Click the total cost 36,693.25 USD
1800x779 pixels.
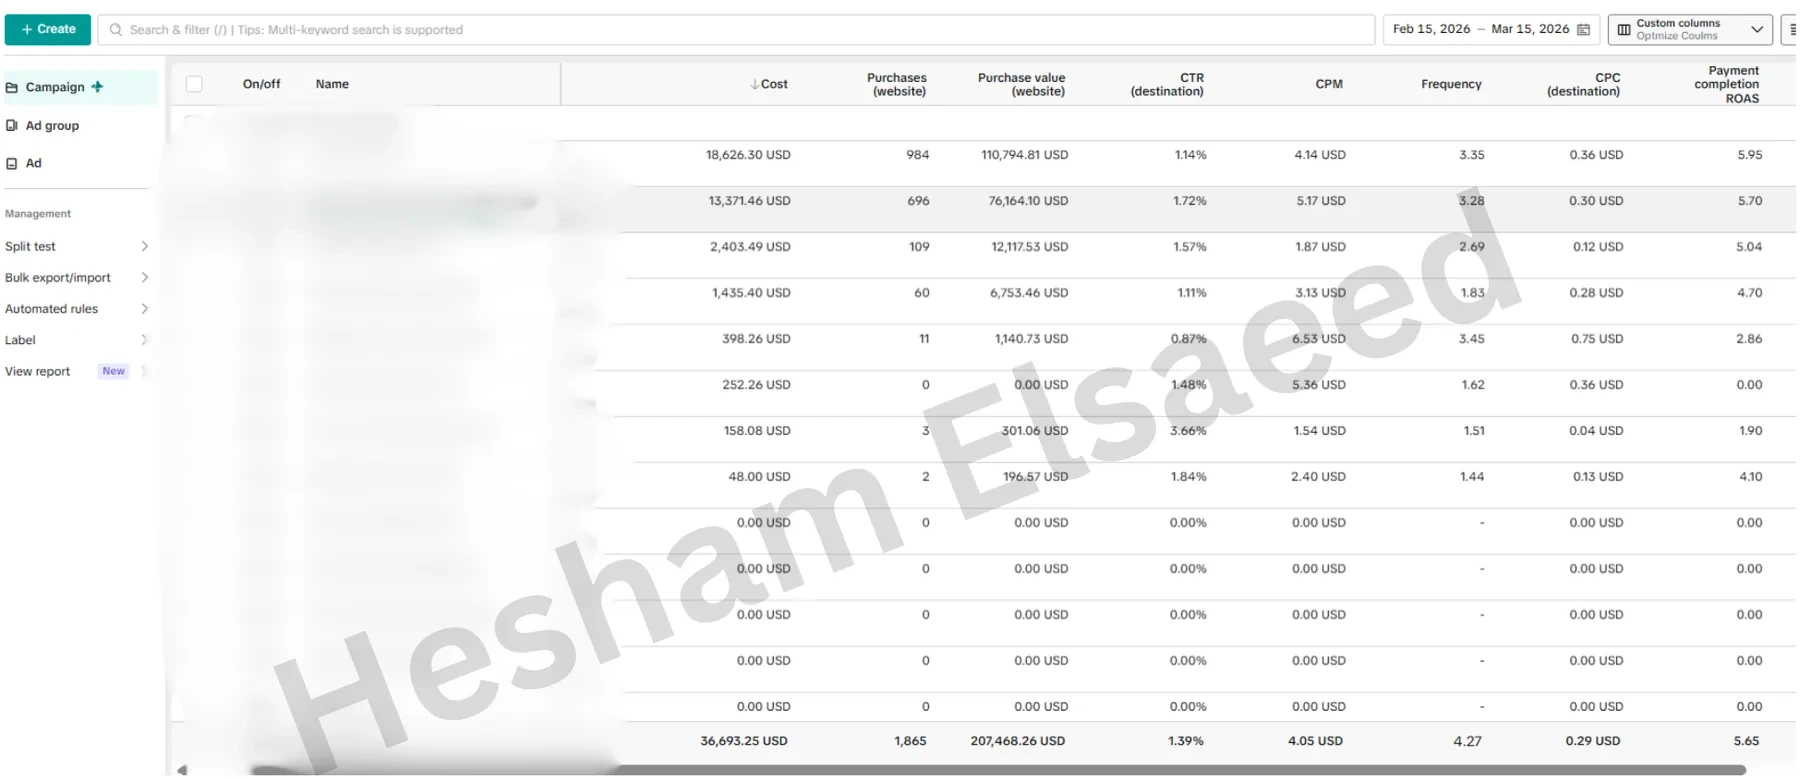click(743, 741)
